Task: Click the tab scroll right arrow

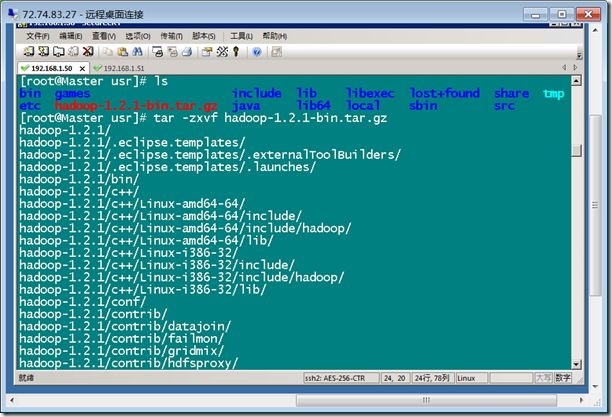Action: click(575, 68)
